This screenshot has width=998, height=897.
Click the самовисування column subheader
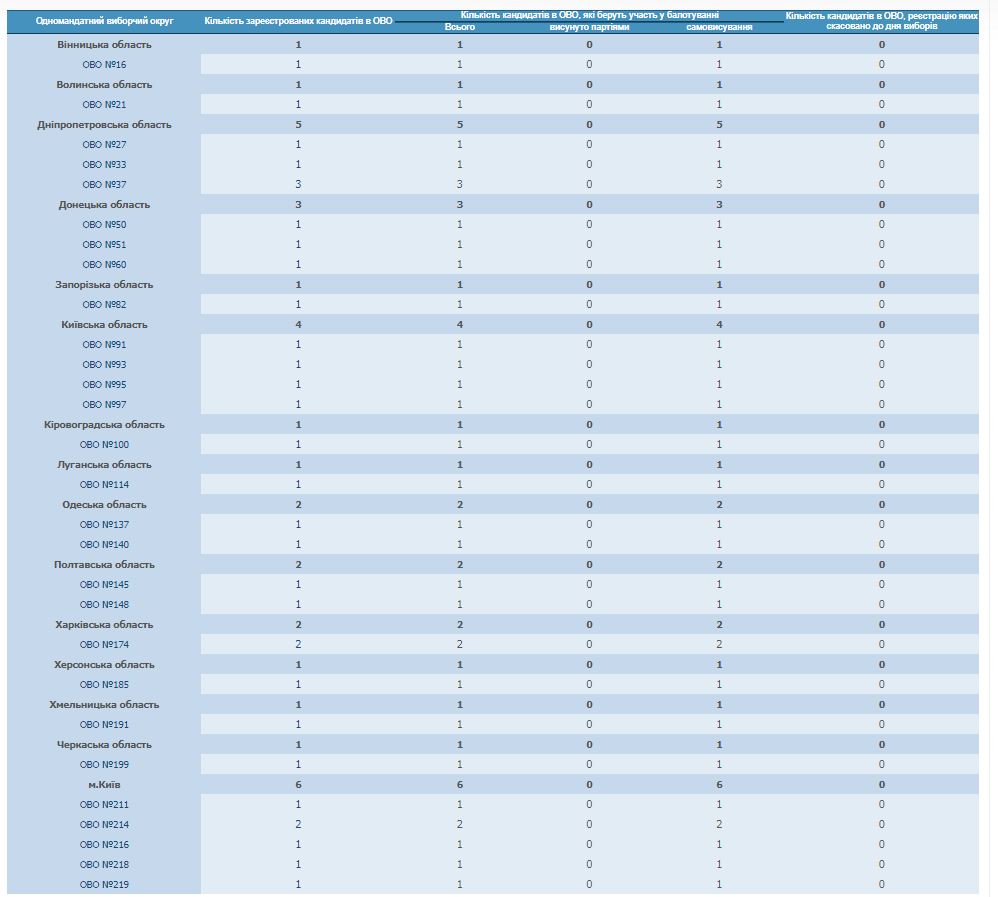tap(718, 28)
